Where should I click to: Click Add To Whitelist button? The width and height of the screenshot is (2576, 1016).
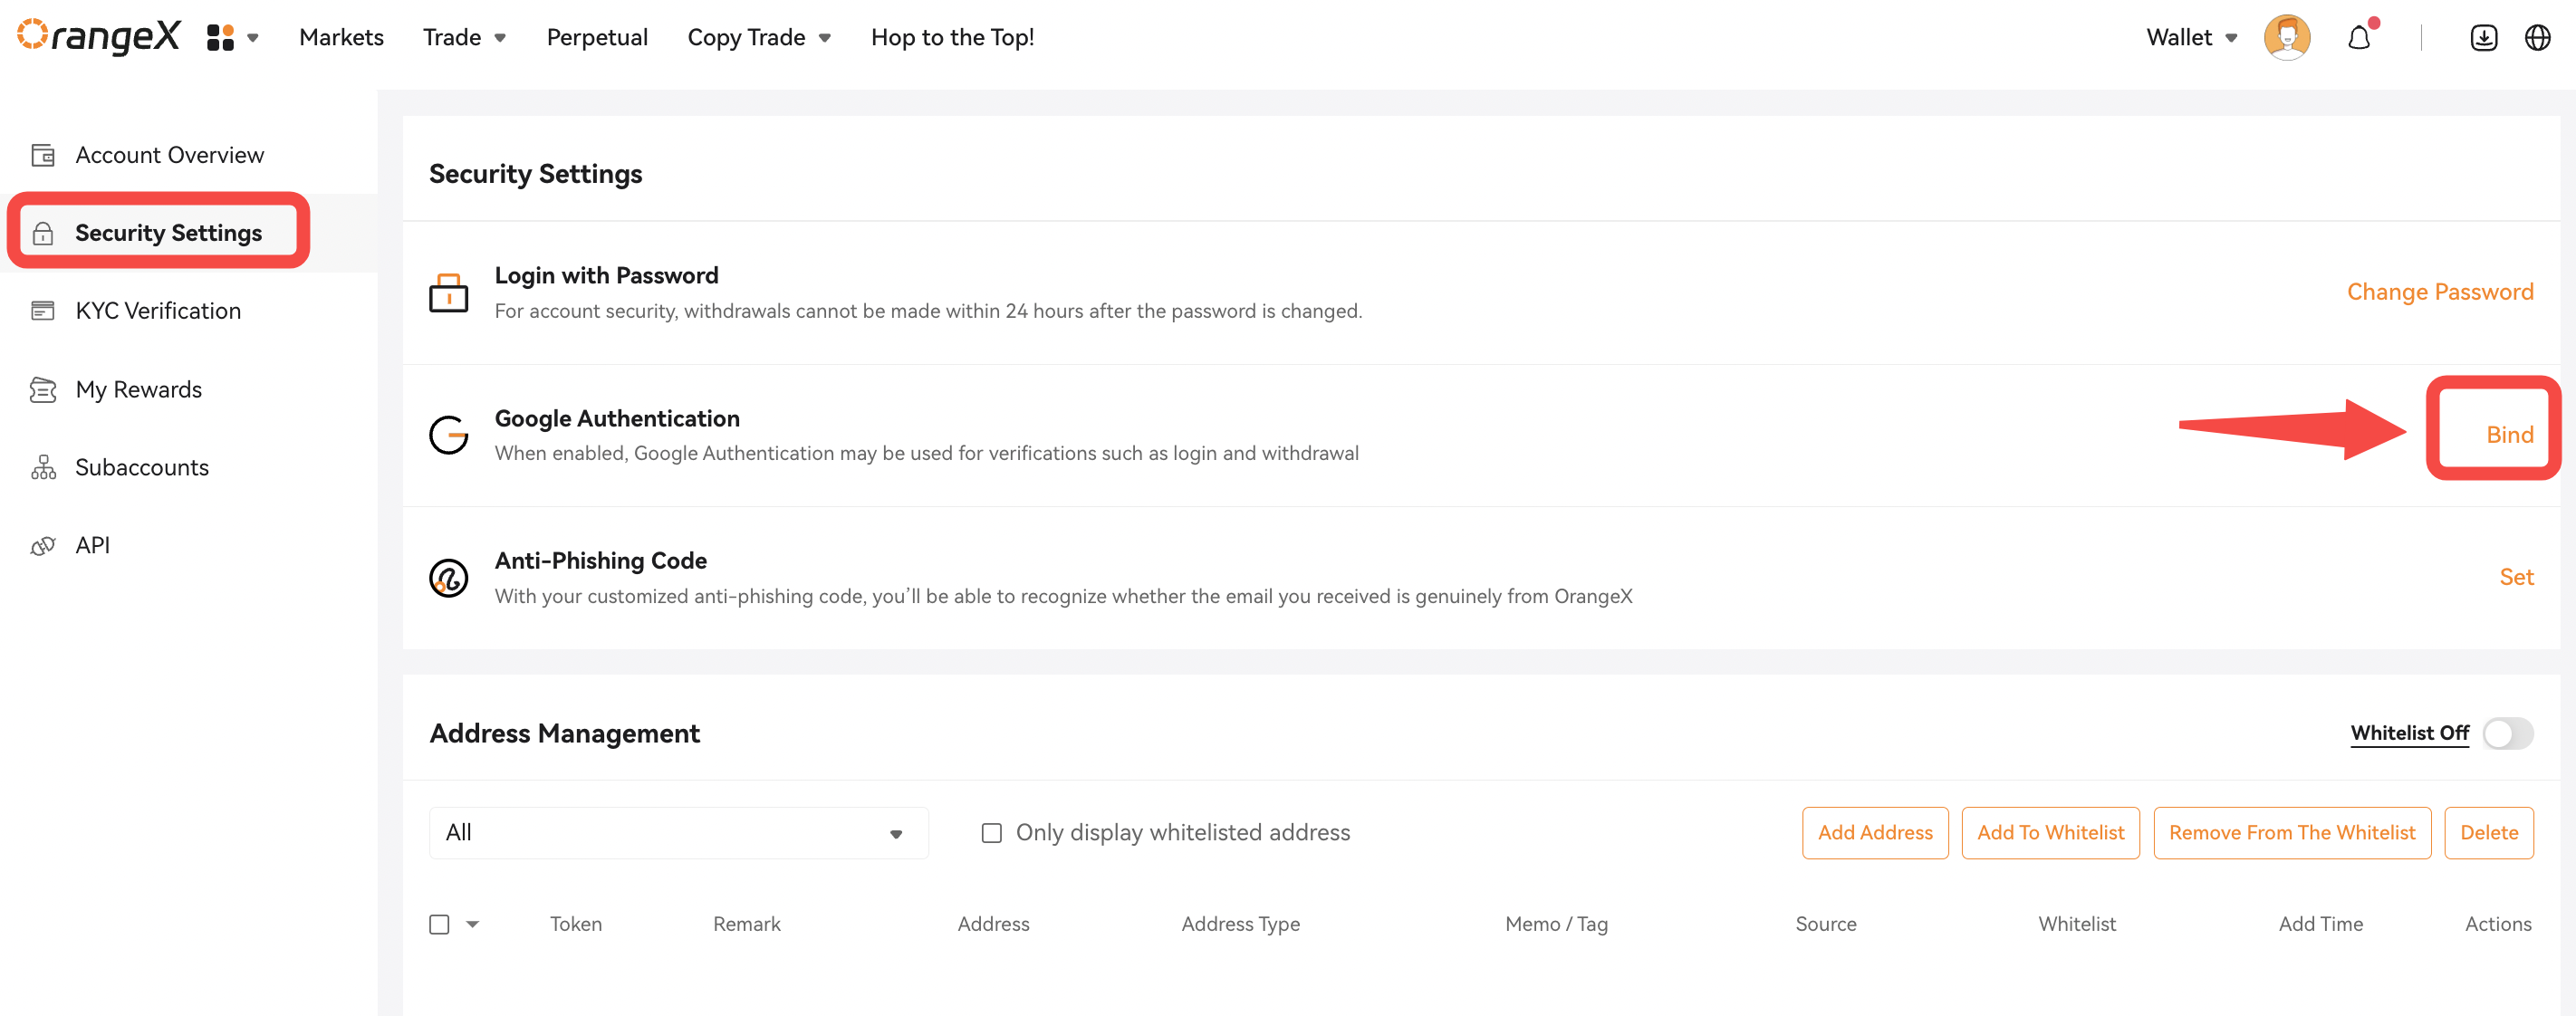pyautogui.click(x=2050, y=832)
